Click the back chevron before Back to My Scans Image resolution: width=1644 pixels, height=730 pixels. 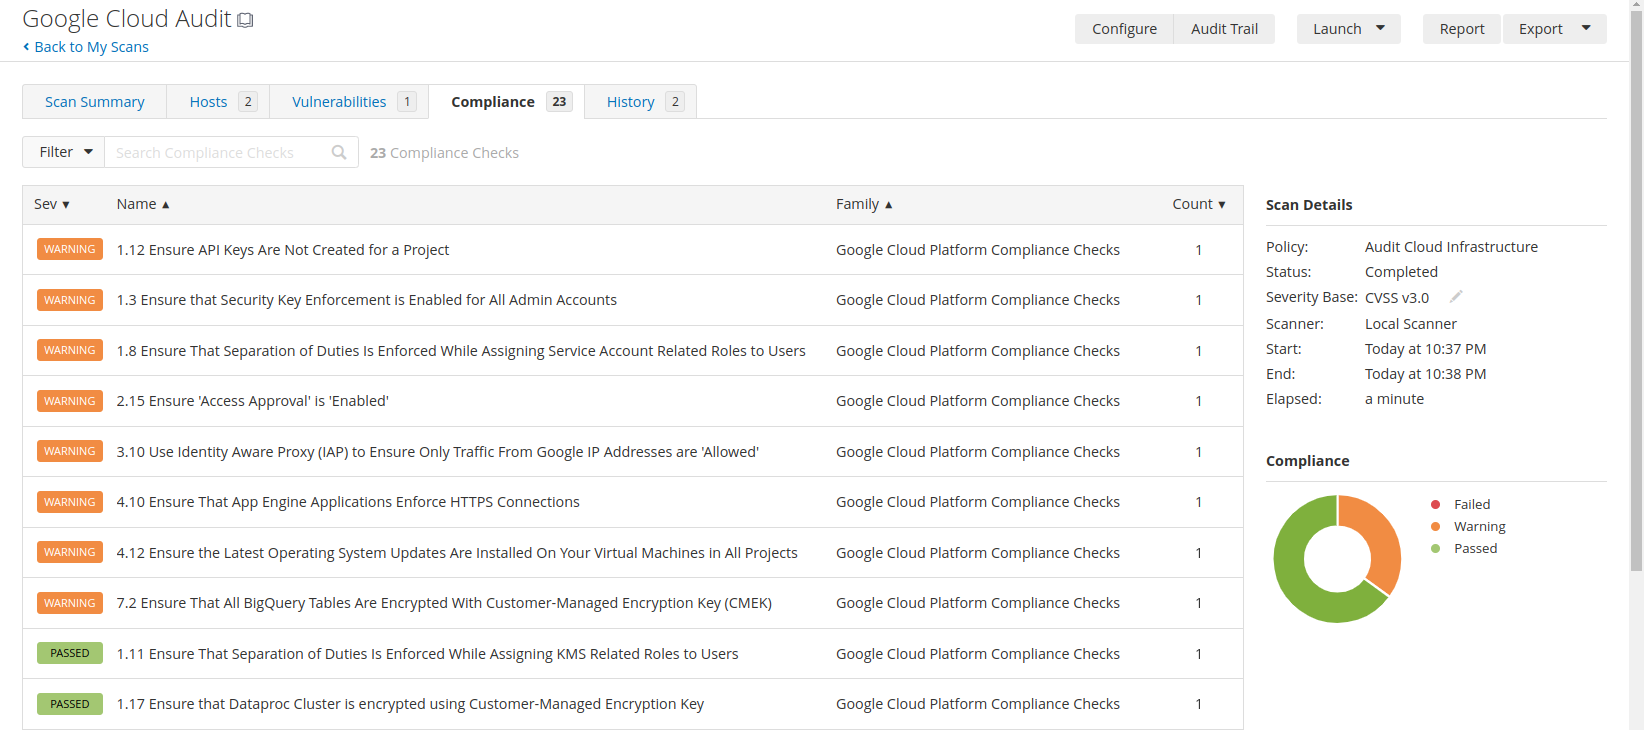pos(26,47)
